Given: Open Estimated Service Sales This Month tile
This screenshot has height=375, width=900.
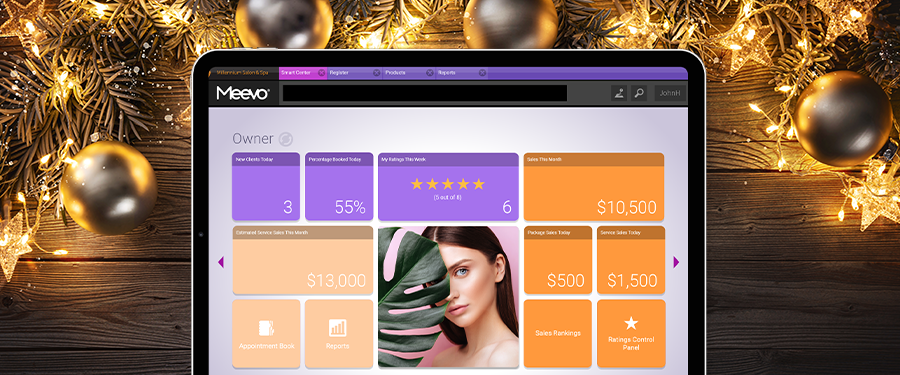Looking at the screenshot, I should pos(302,260).
